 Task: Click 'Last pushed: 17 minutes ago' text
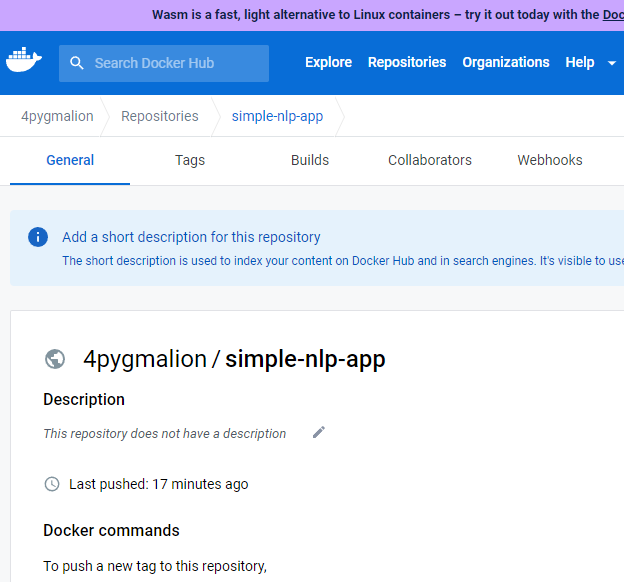pyautogui.click(x=158, y=484)
